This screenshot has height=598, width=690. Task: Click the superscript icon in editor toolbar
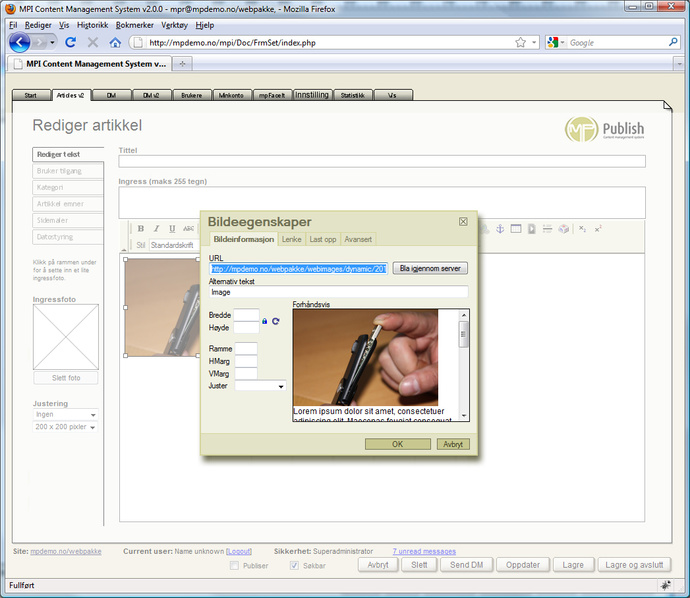(x=598, y=229)
